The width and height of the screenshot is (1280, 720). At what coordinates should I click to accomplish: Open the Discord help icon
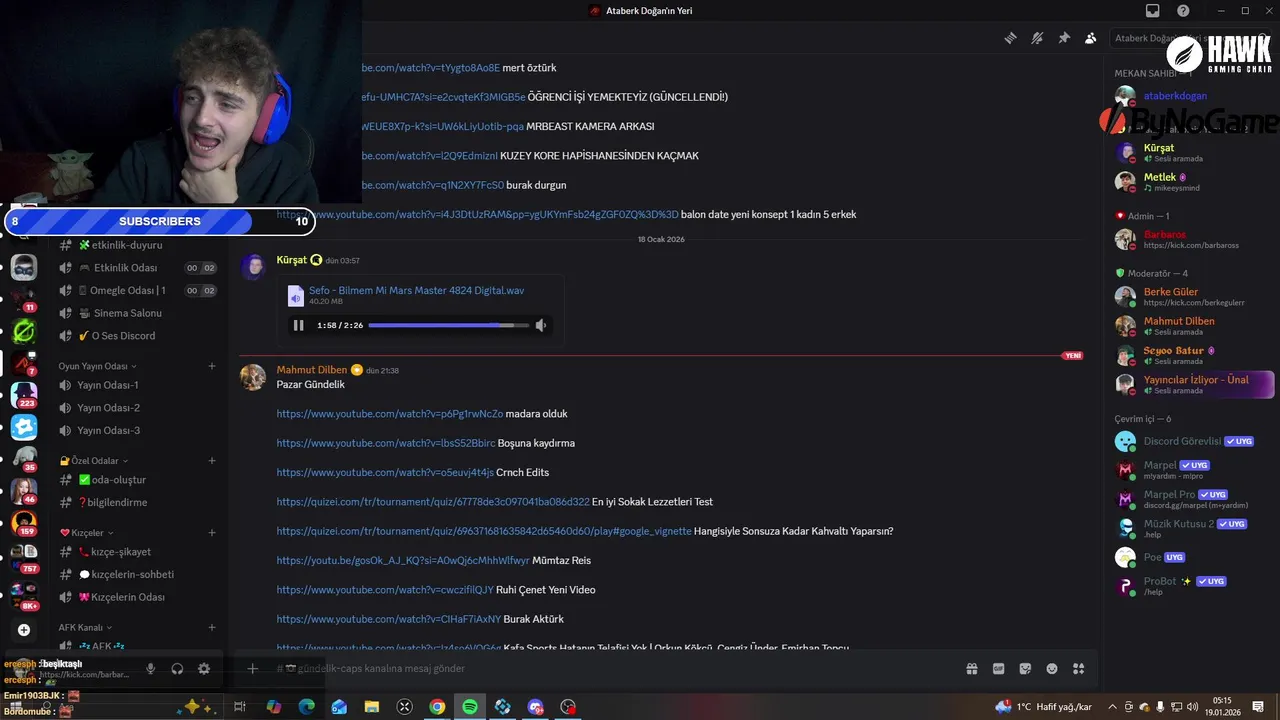pyautogui.click(x=1183, y=11)
